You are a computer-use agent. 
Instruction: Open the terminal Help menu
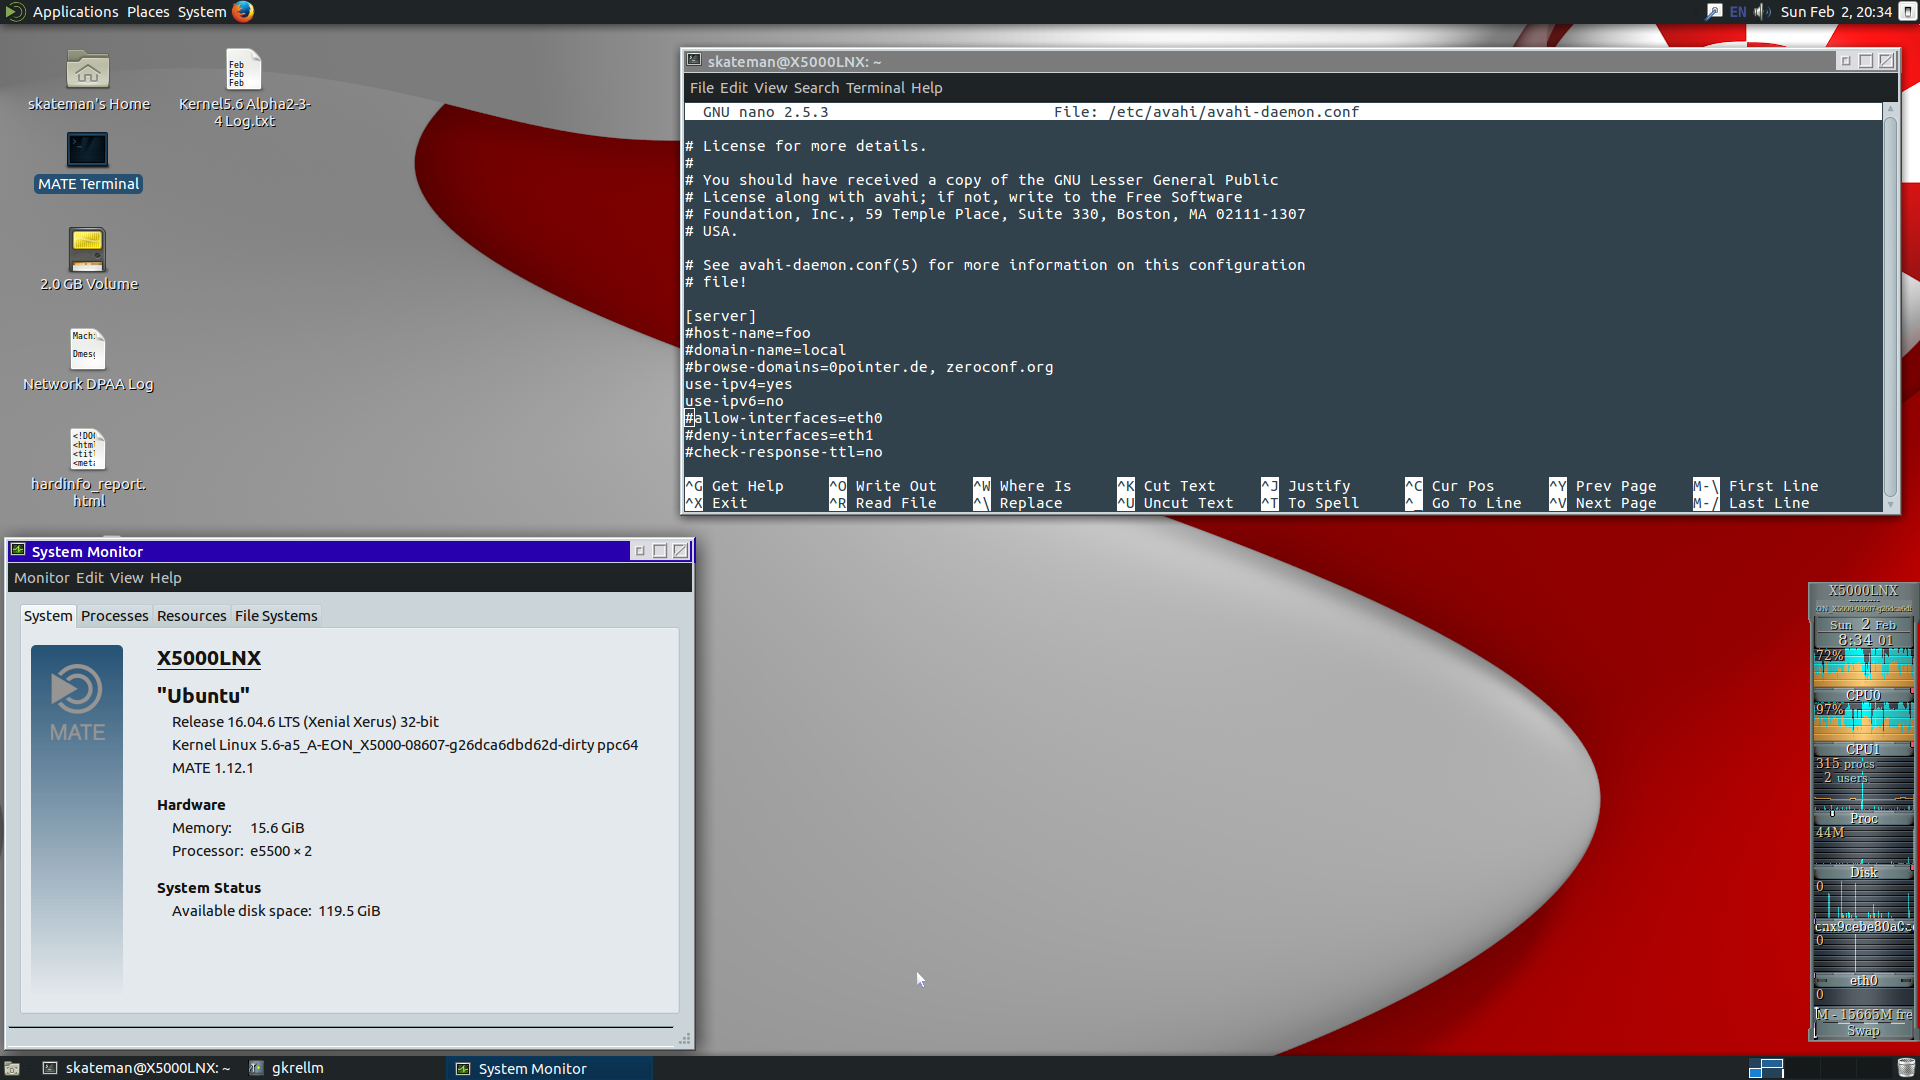(926, 88)
